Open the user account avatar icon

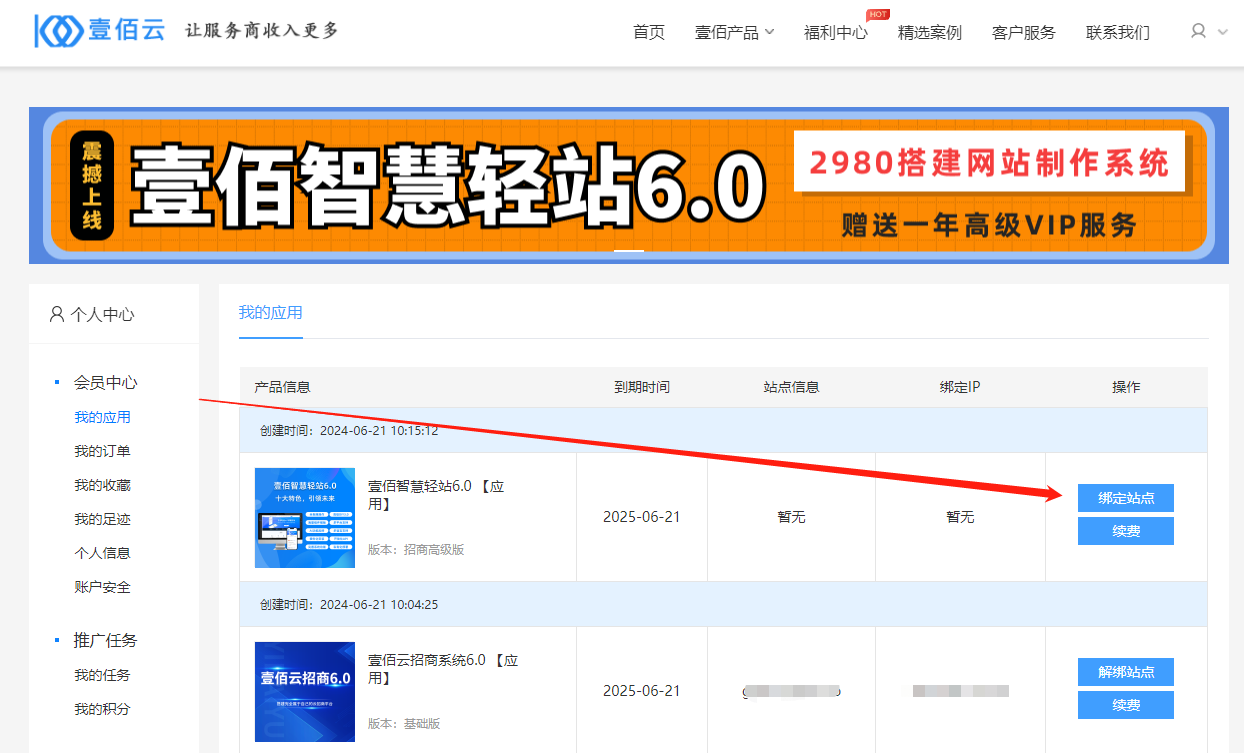coord(1198,31)
